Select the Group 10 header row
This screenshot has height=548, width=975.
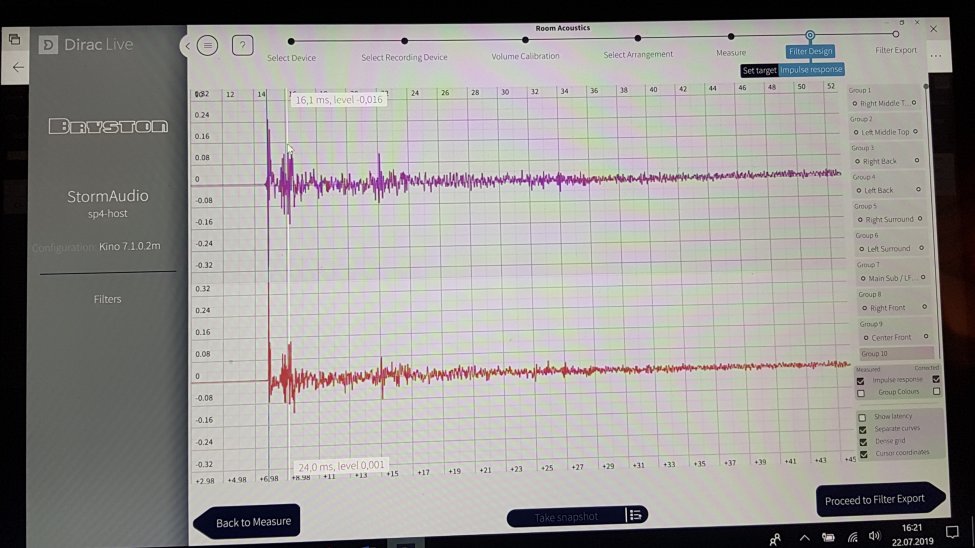click(897, 353)
